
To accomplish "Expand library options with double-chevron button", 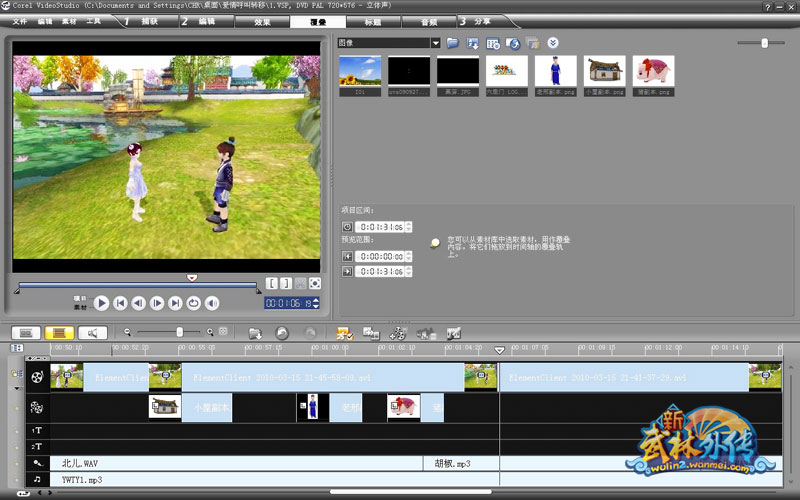I will click(x=553, y=43).
